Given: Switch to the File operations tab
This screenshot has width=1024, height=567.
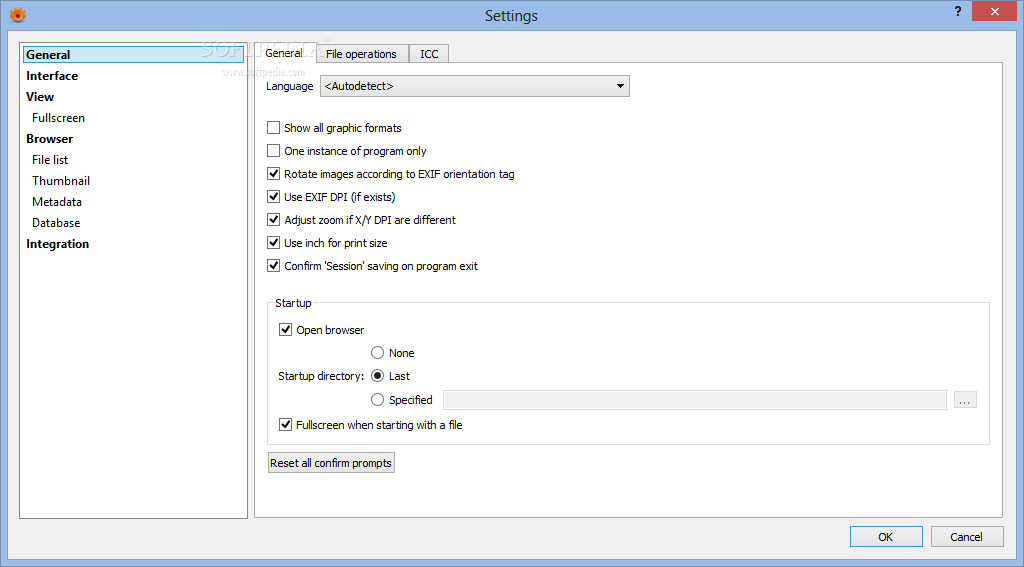Looking at the screenshot, I should (362, 54).
